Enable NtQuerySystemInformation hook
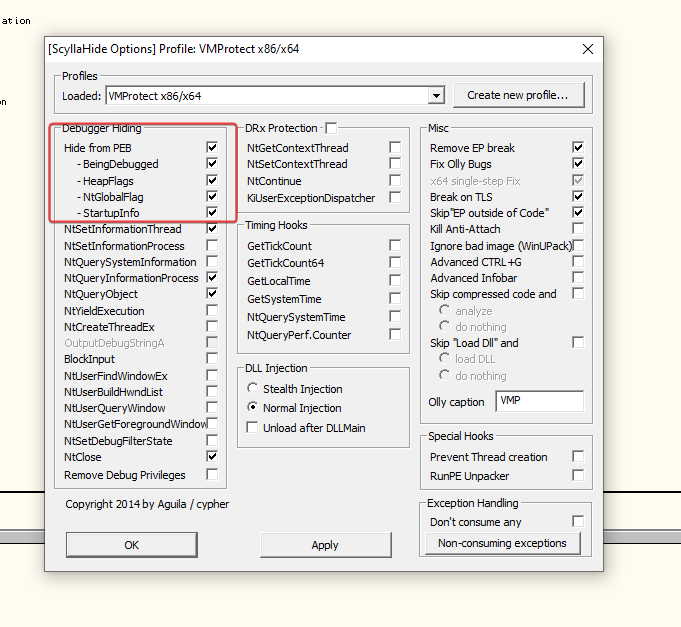The height and width of the screenshot is (627, 681). 212,261
